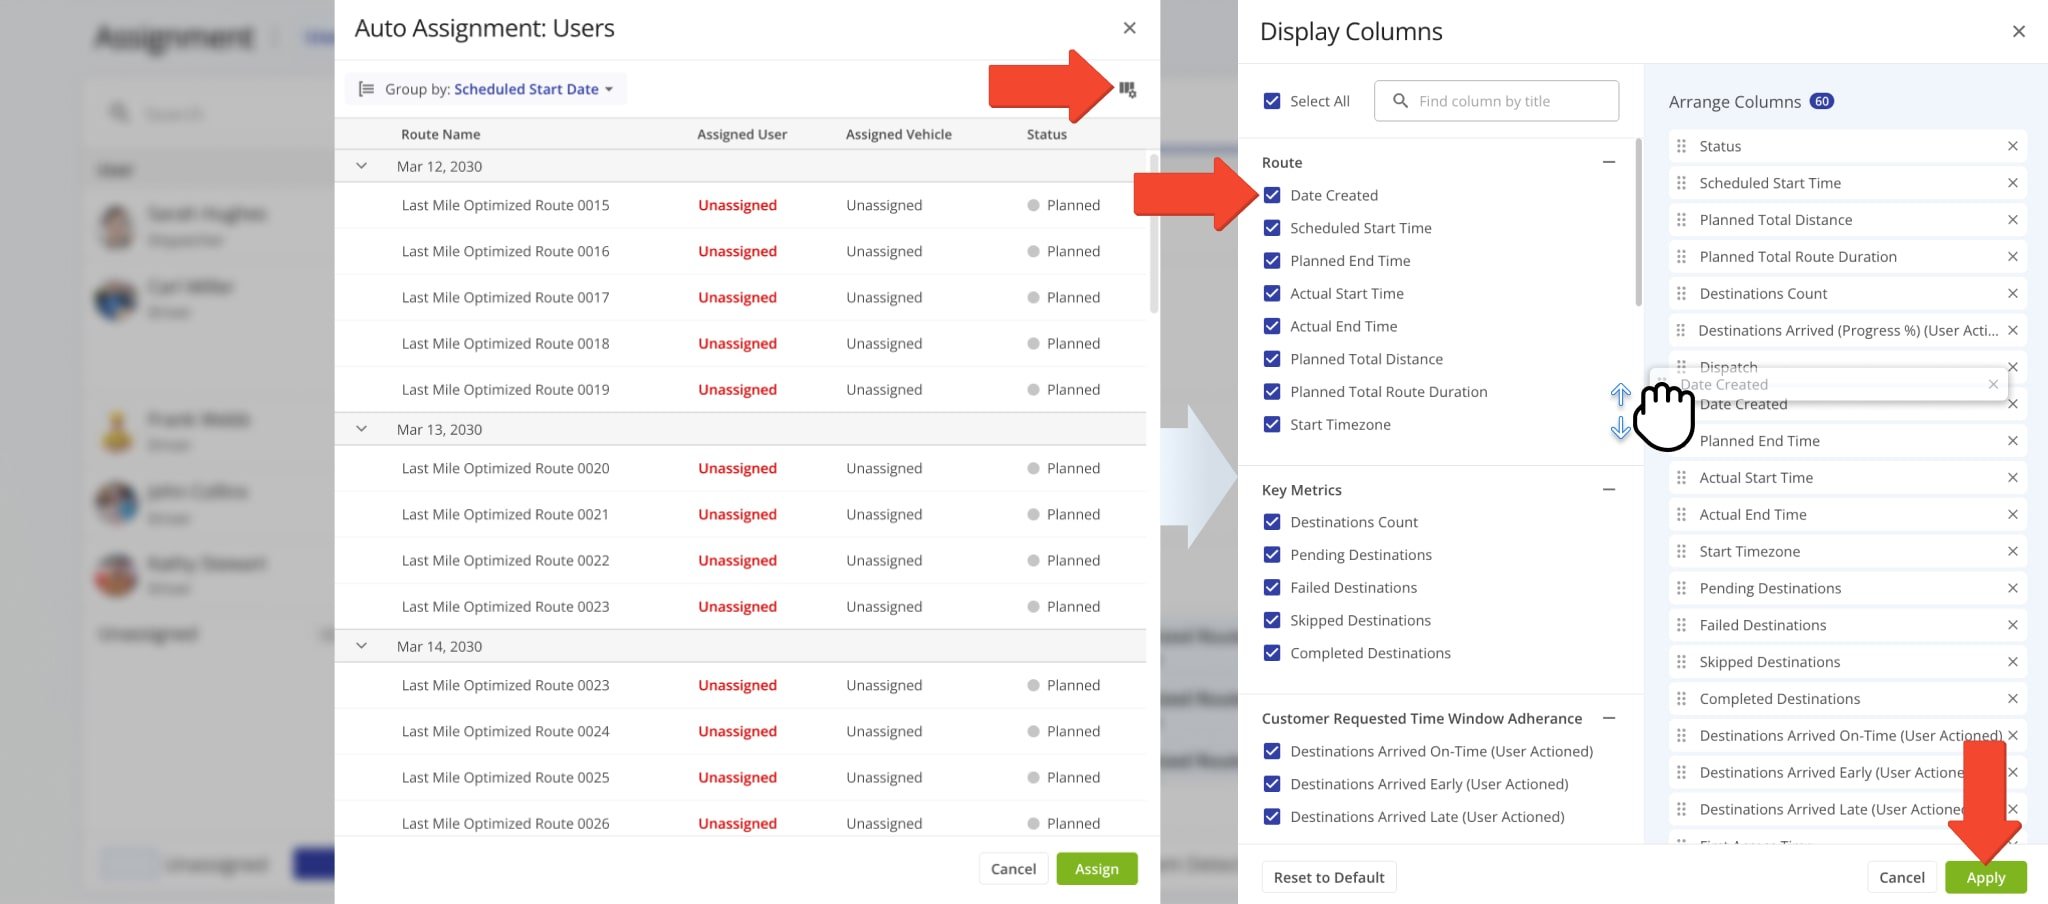Click into the Find column by title field
The image size is (2048, 904).
[1495, 100]
